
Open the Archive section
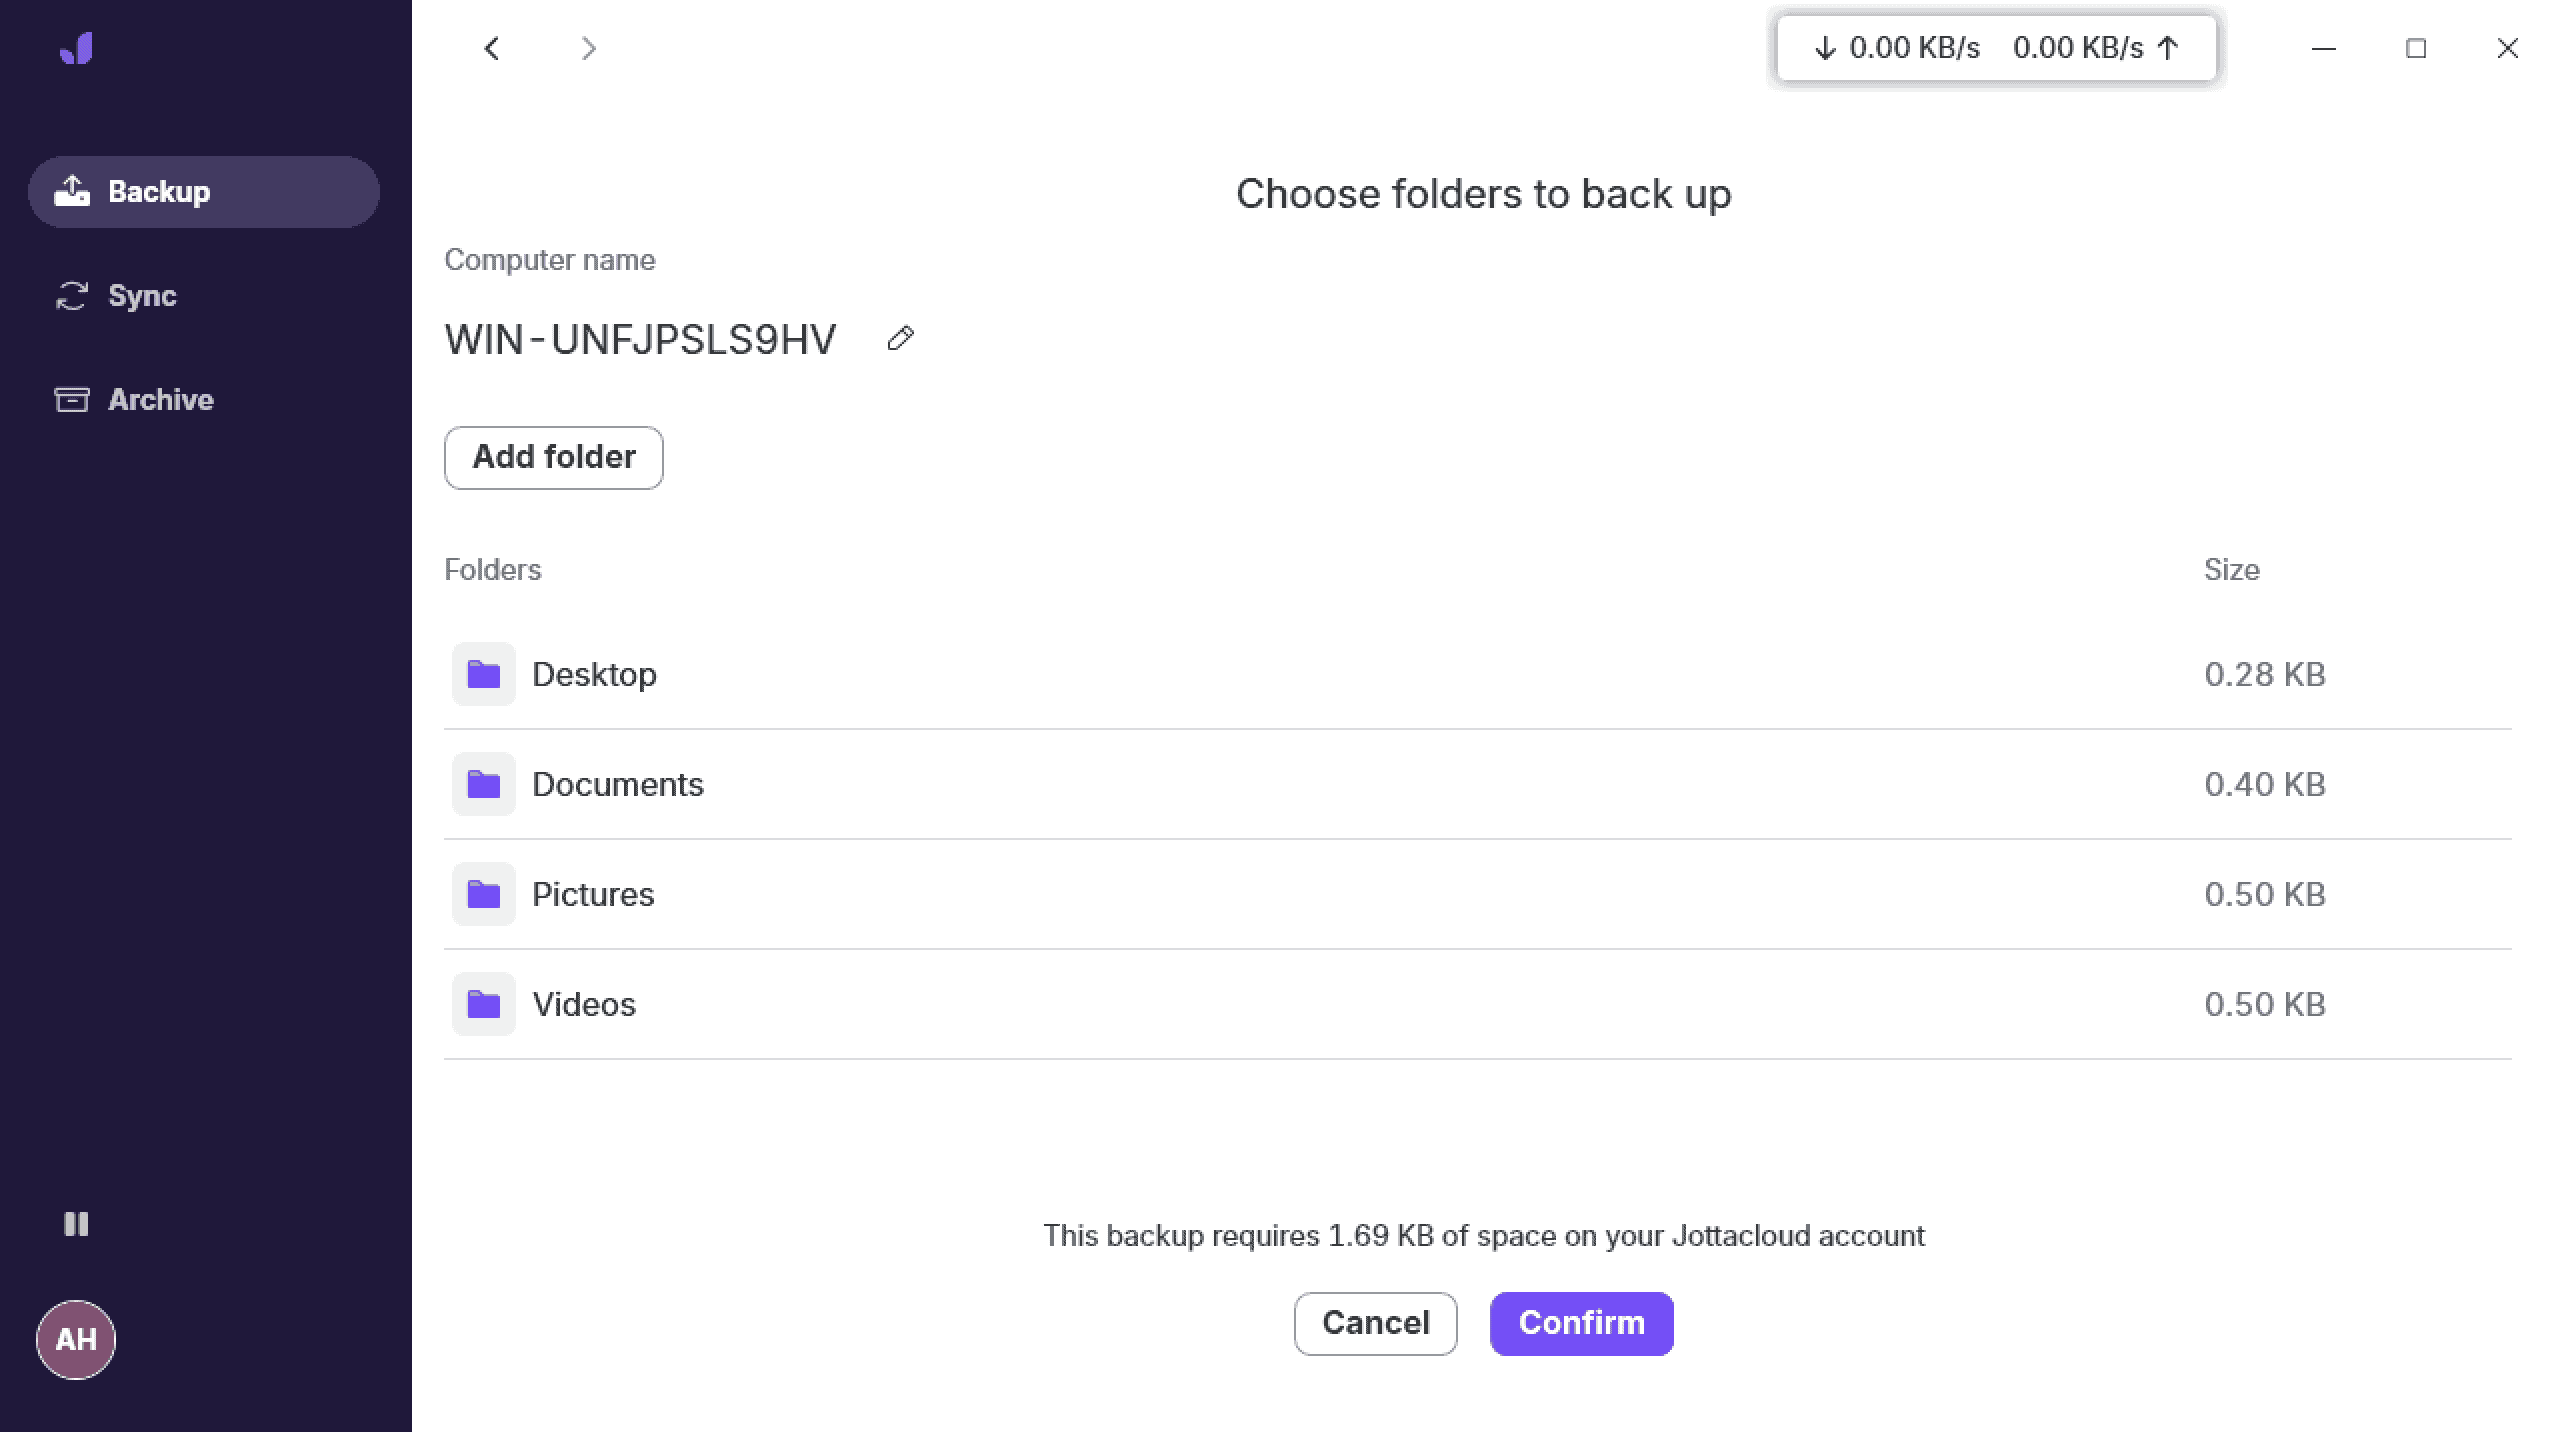tap(204, 400)
